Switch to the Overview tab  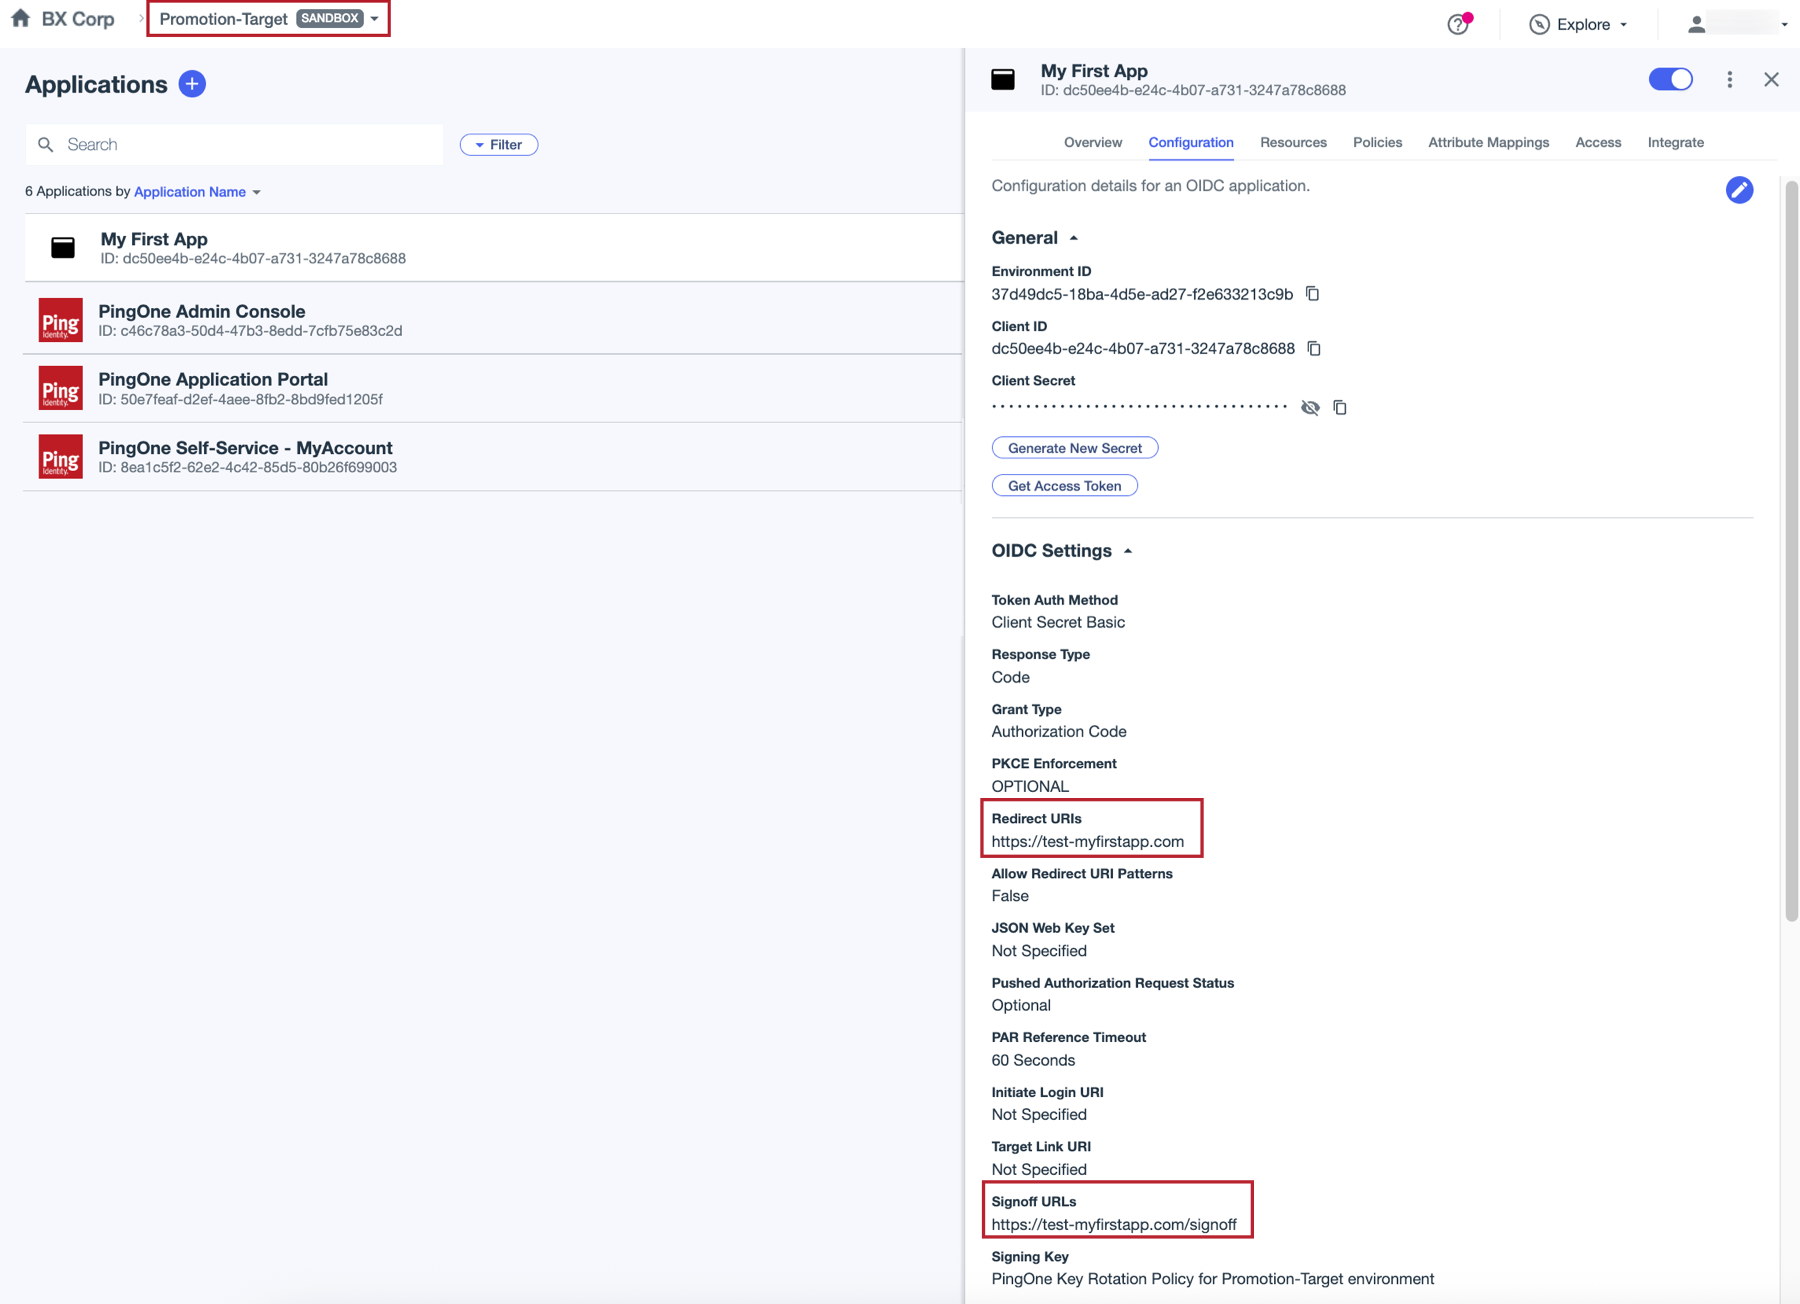(x=1092, y=143)
